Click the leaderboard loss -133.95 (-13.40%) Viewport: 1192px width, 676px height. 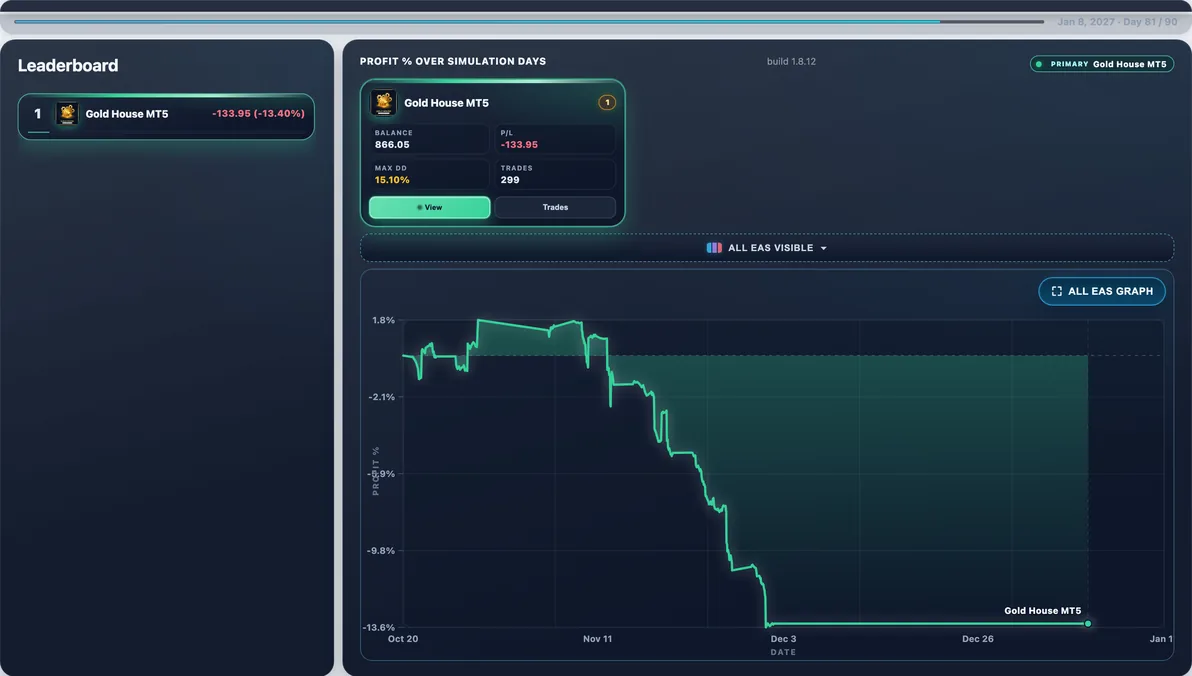click(258, 113)
